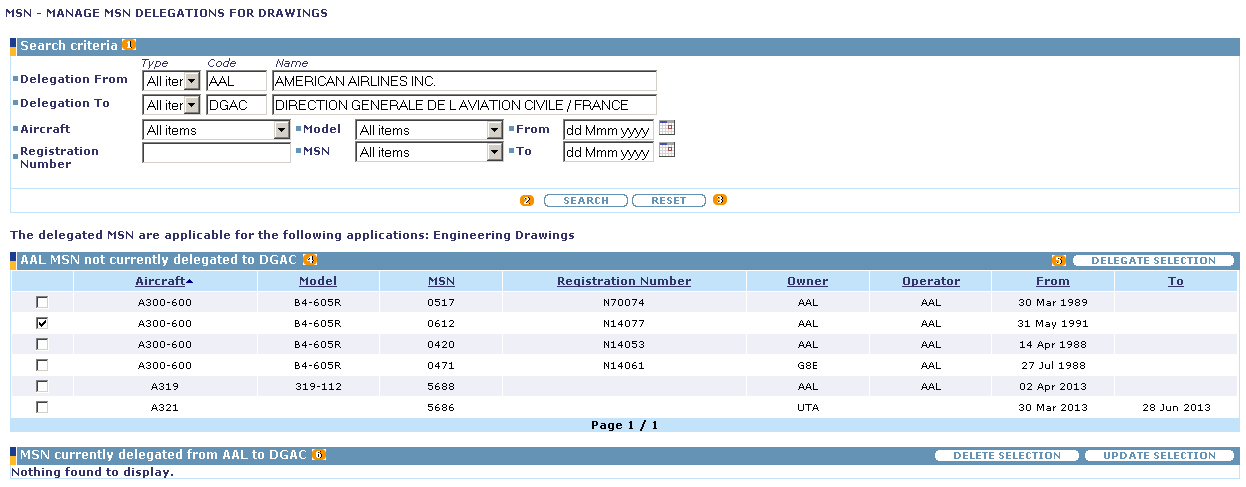
Task: Click date cell 31 May 1991
Action: pos(1053,323)
